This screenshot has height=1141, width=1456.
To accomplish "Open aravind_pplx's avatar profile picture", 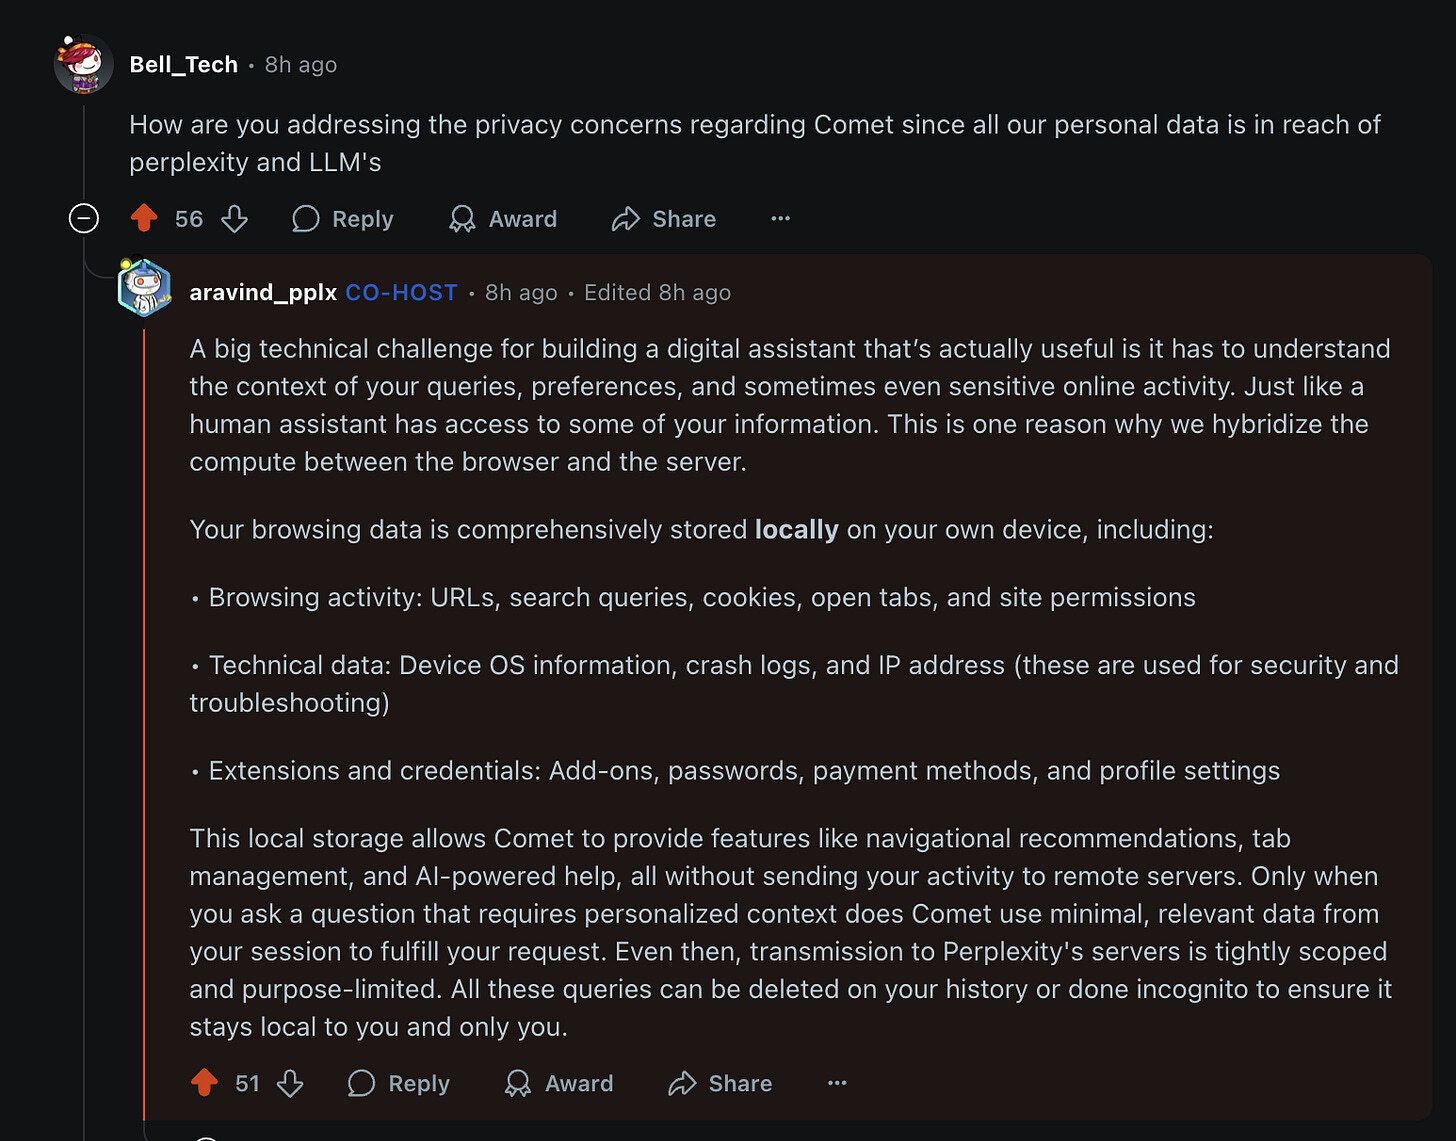I will click(x=144, y=288).
